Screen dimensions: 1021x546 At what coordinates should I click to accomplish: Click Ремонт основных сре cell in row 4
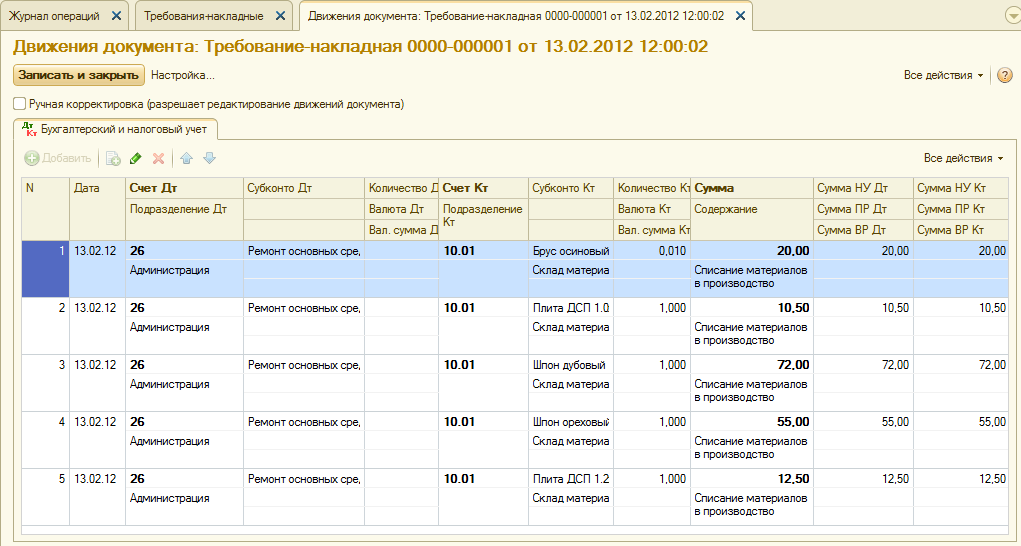click(x=303, y=422)
